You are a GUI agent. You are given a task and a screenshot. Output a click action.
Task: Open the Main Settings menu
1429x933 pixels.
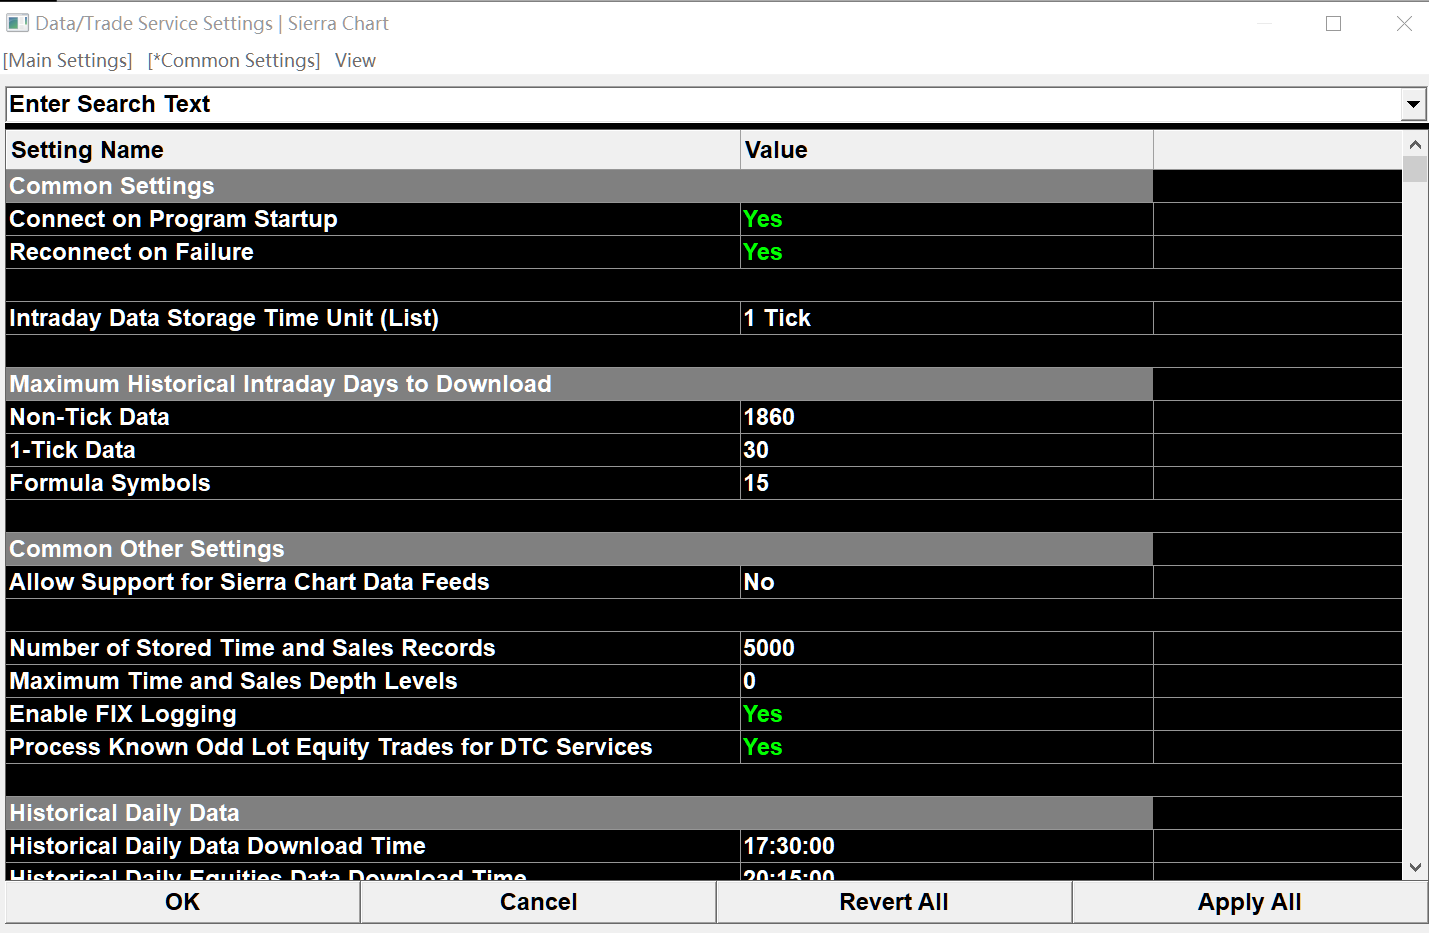tap(68, 60)
